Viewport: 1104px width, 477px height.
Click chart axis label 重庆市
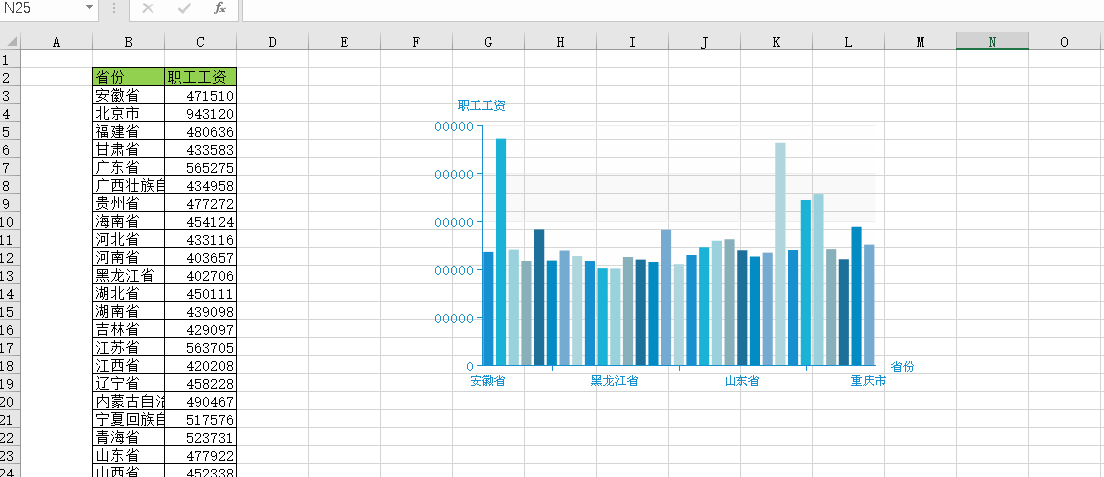(x=868, y=381)
